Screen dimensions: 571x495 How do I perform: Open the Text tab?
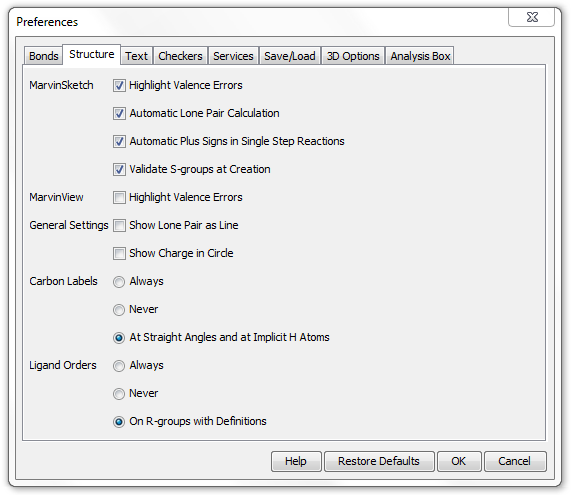(136, 56)
